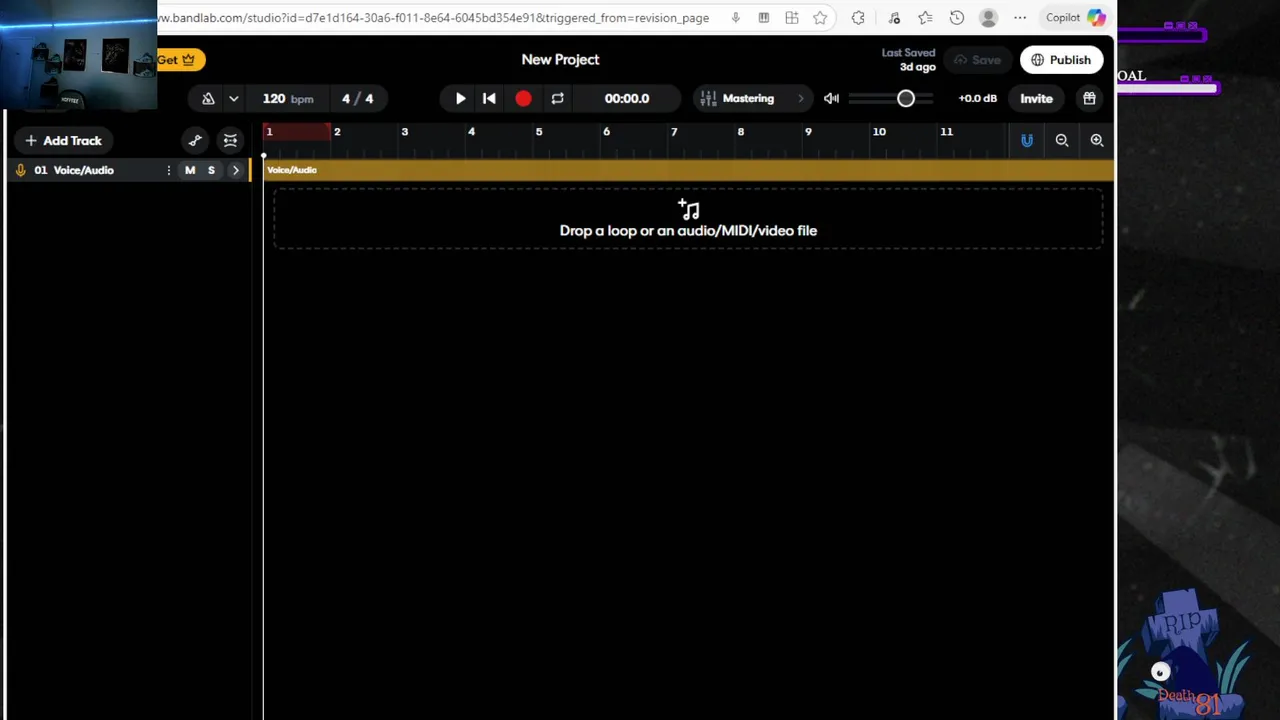Click timeline bar marker 8
Screen dimensions: 1280x720
(x=740, y=132)
